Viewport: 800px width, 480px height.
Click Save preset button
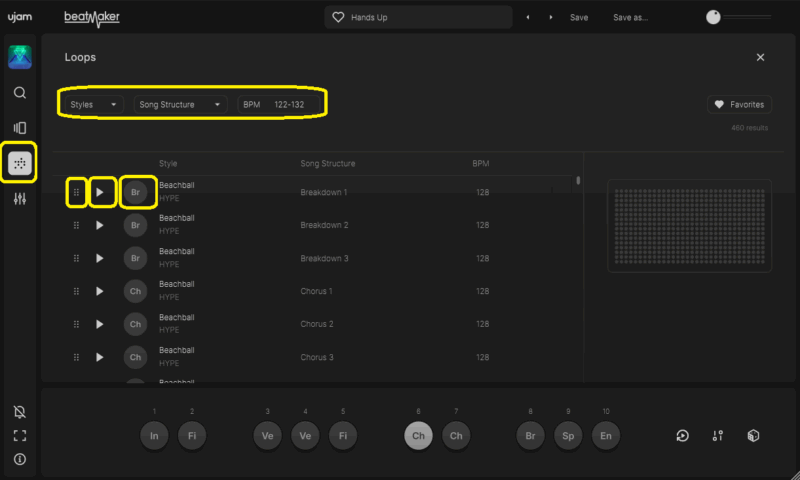[x=579, y=17]
